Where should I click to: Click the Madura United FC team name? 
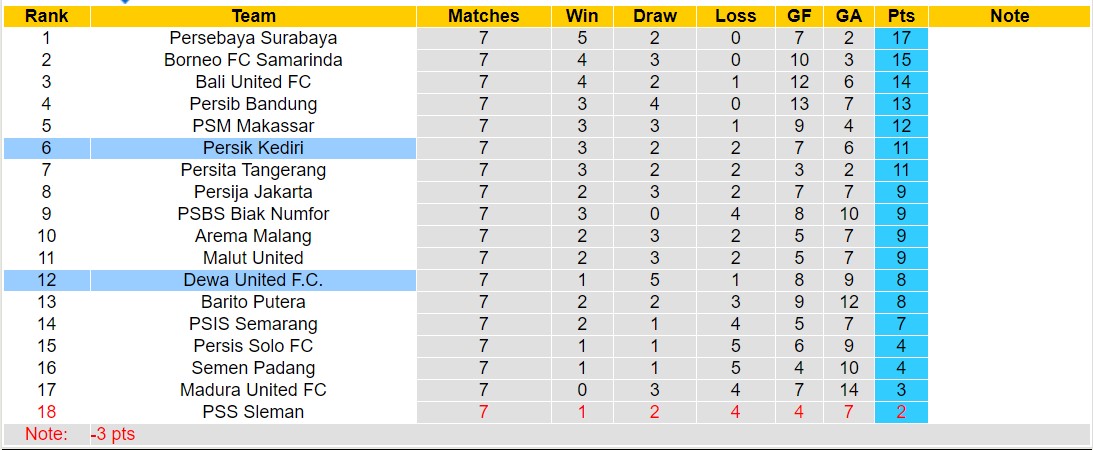(253, 390)
